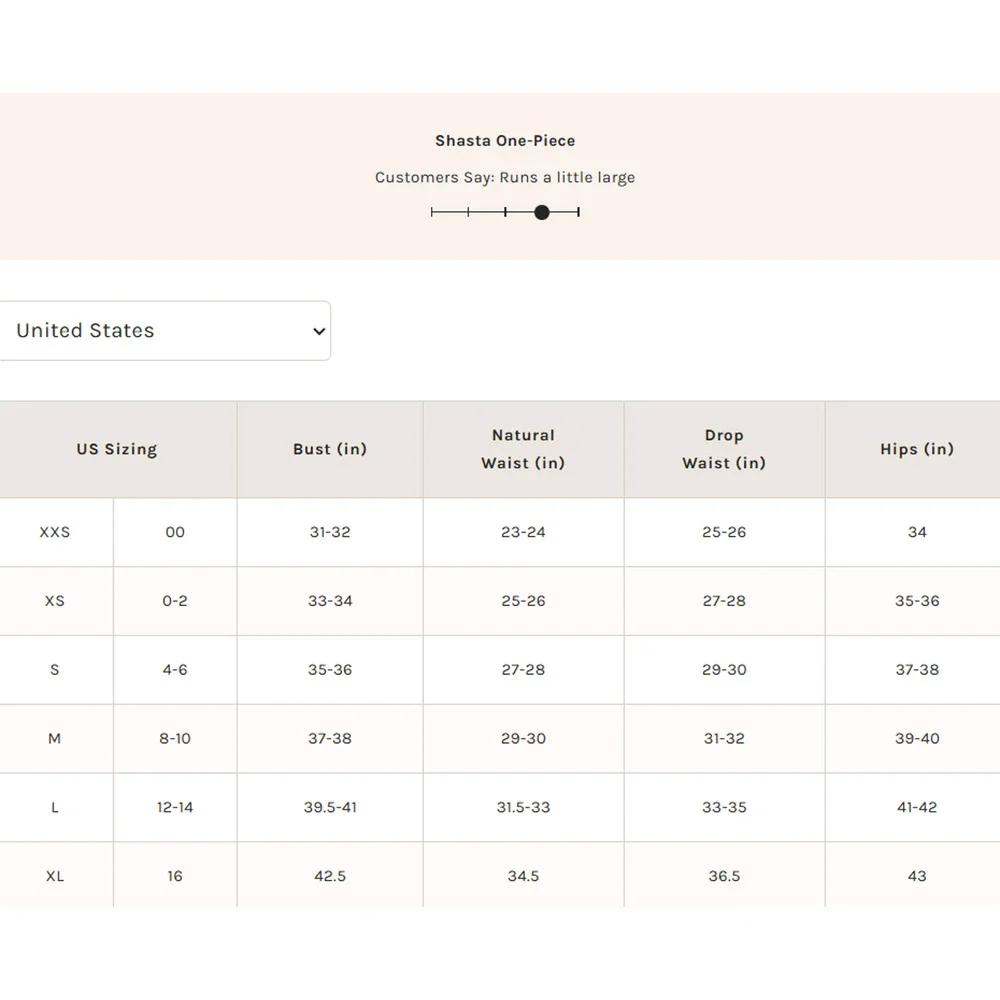Click the L bust value "39.5-41"
Screen dimensions: 1000x1000
pyautogui.click(x=330, y=807)
